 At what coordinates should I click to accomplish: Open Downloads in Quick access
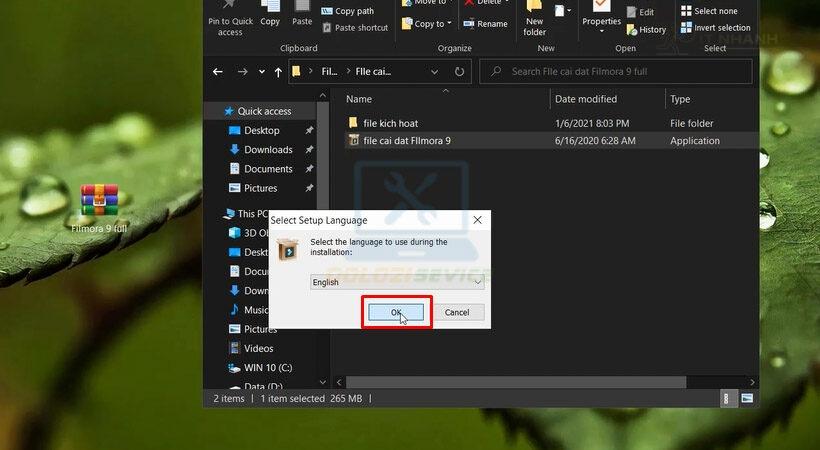268,150
